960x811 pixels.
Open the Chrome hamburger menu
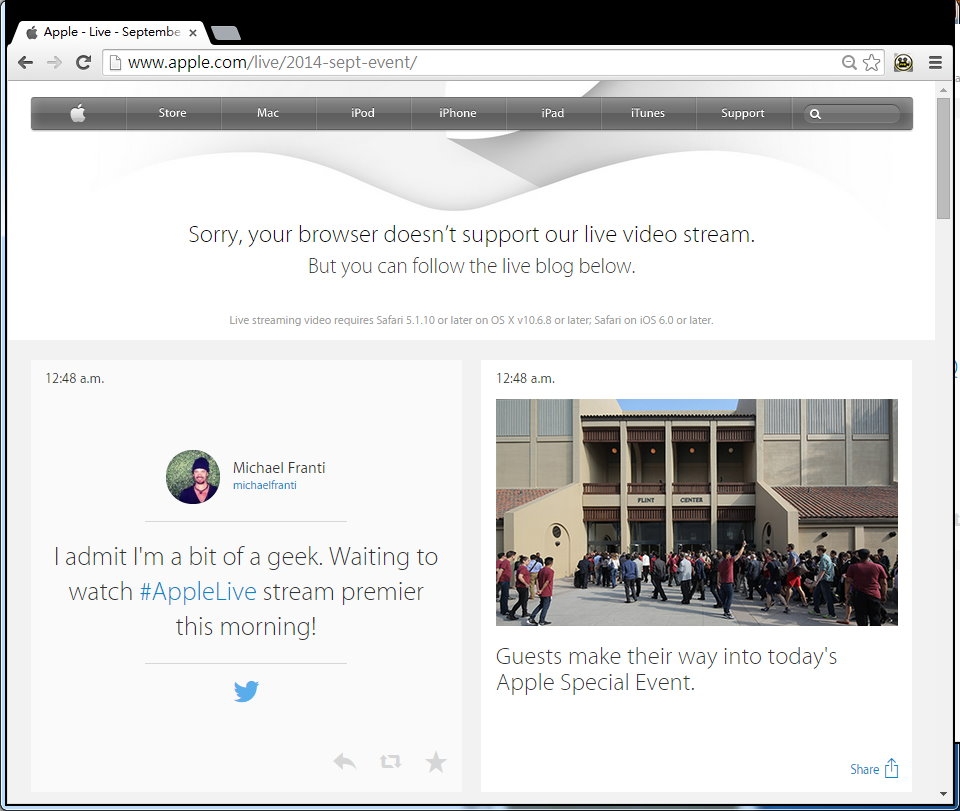935,62
